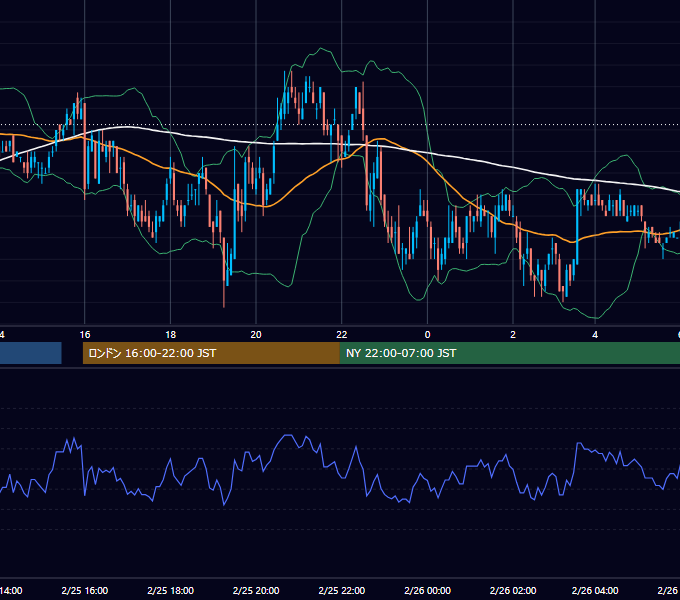
Task: Click the NY 22:00-07:00 JST session bar
Action: point(510,353)
